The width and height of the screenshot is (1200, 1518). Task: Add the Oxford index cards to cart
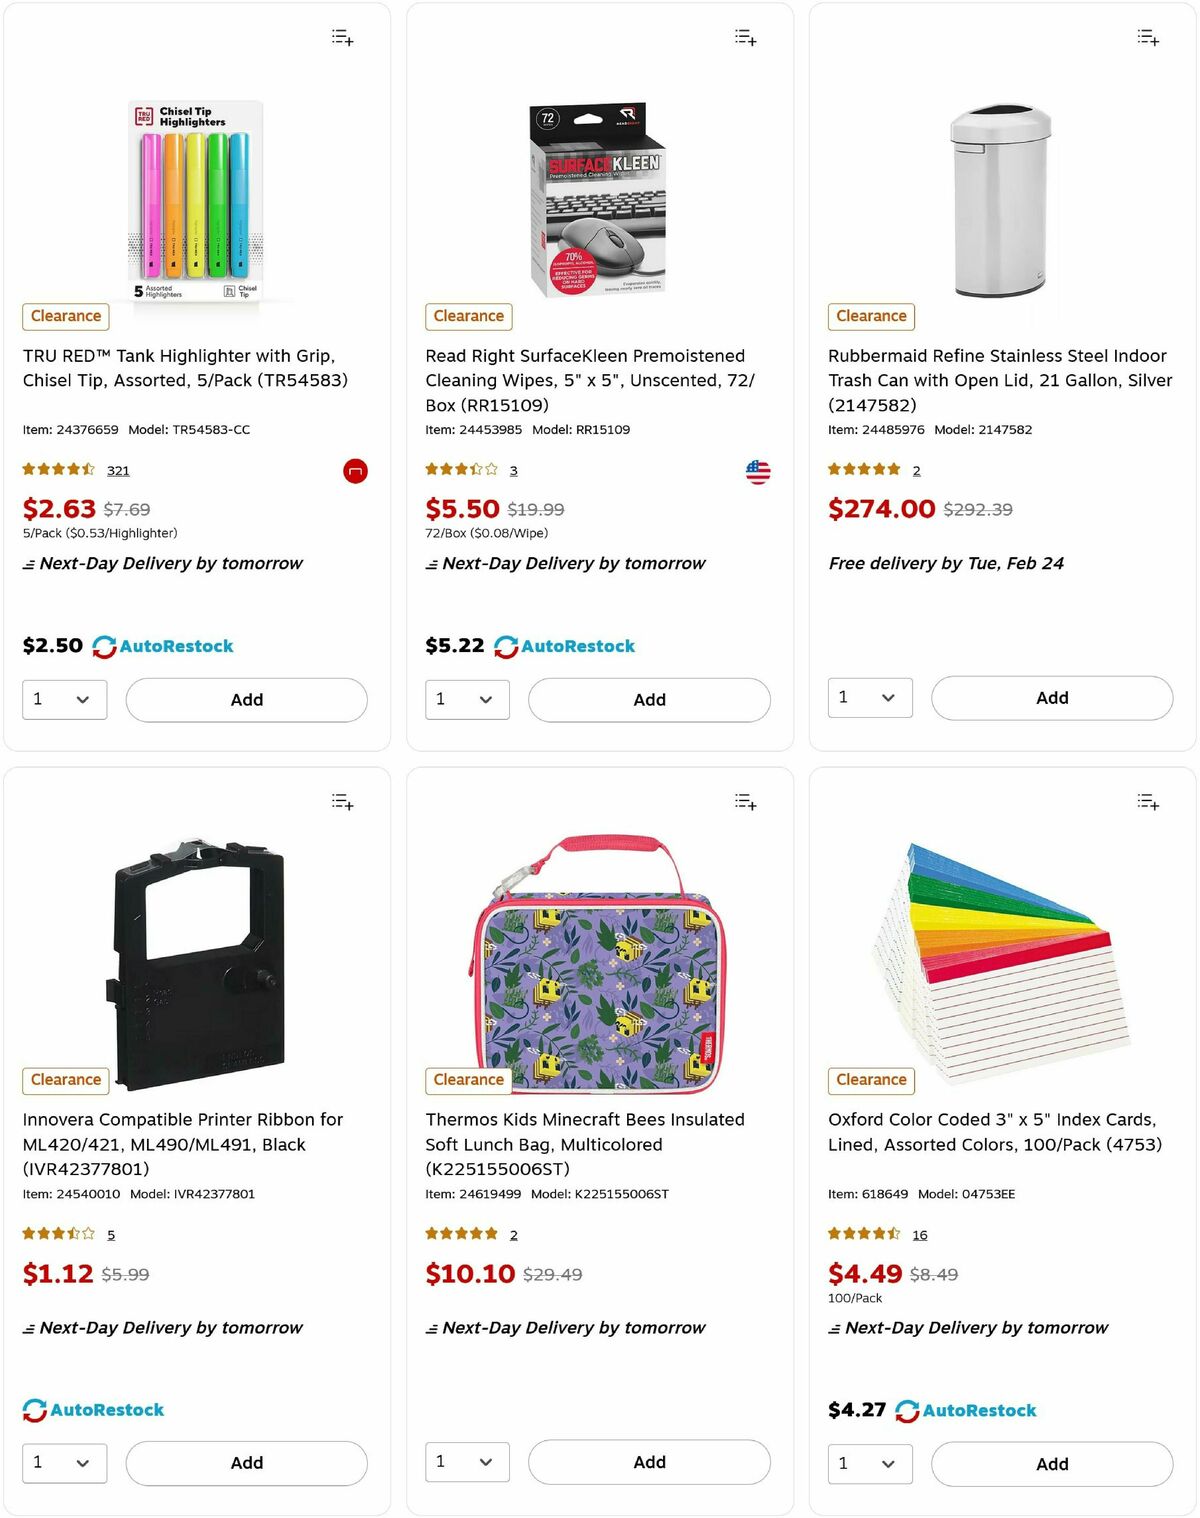pos(1051,1464)
